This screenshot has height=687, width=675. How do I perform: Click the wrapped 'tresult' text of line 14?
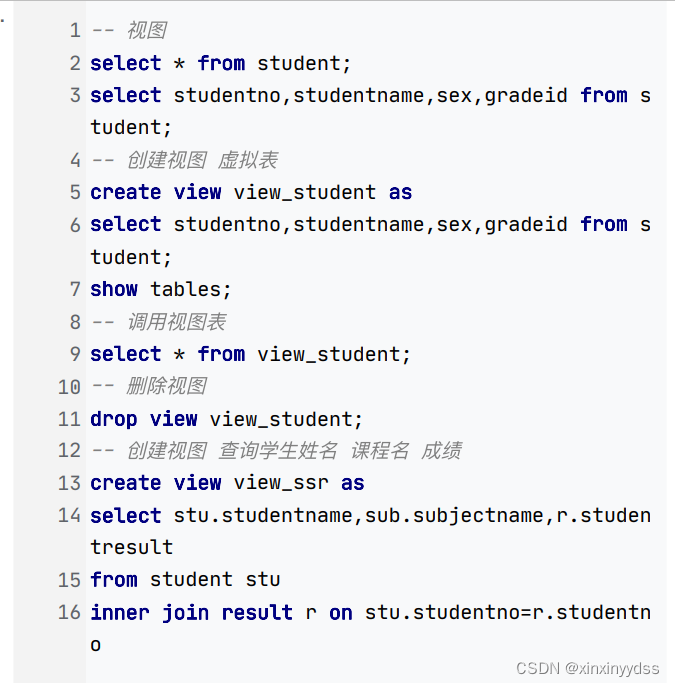[132, 548]
